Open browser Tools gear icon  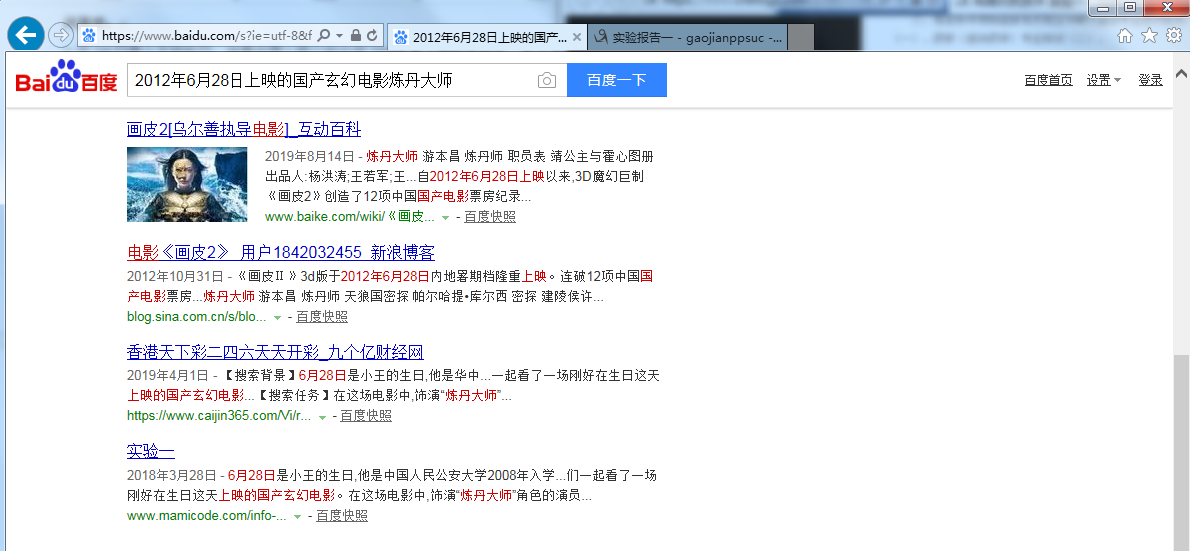(1173, 36)
